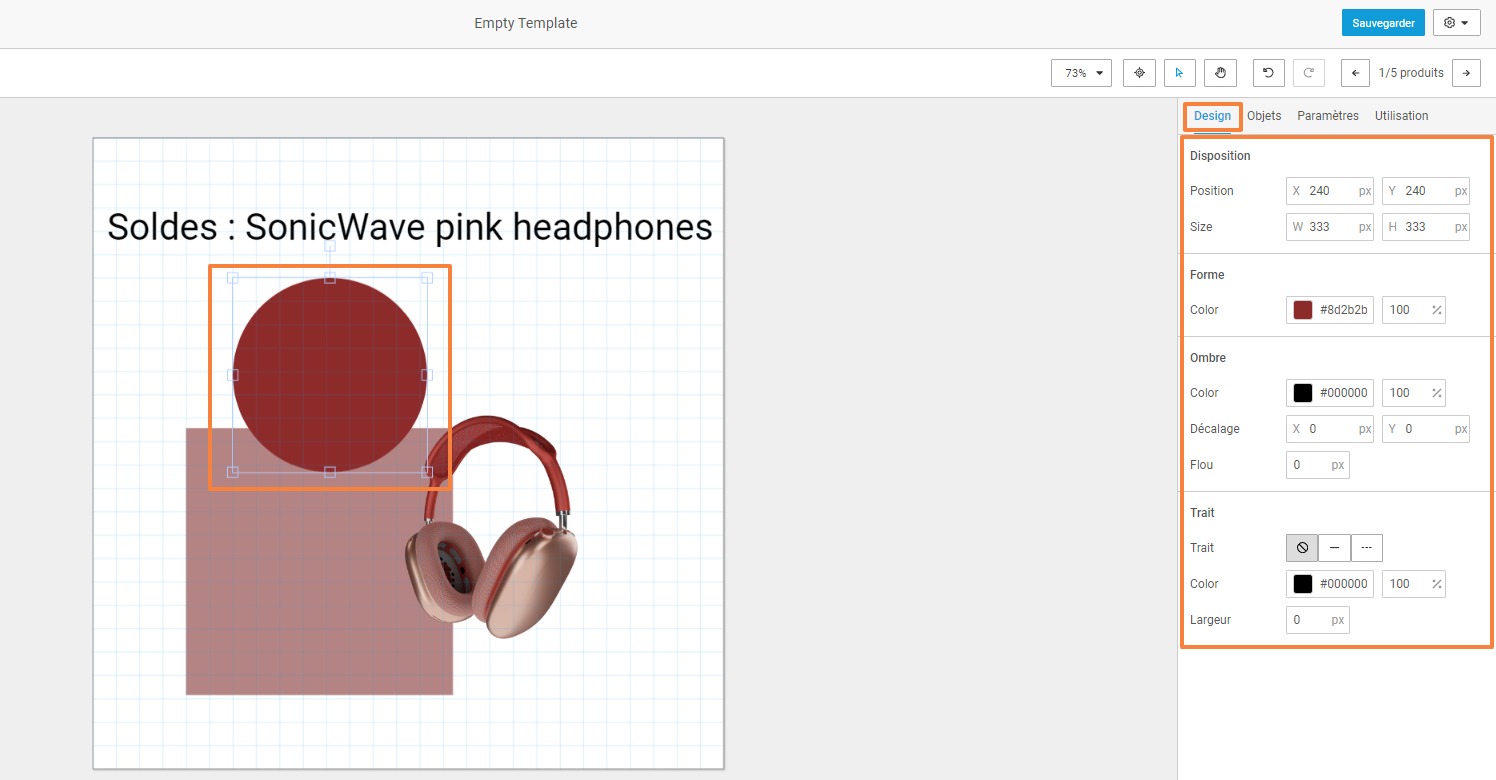Click the 1/5 produits counter
Screen dimensions: 1496x780
click(x=1411, y=73)
